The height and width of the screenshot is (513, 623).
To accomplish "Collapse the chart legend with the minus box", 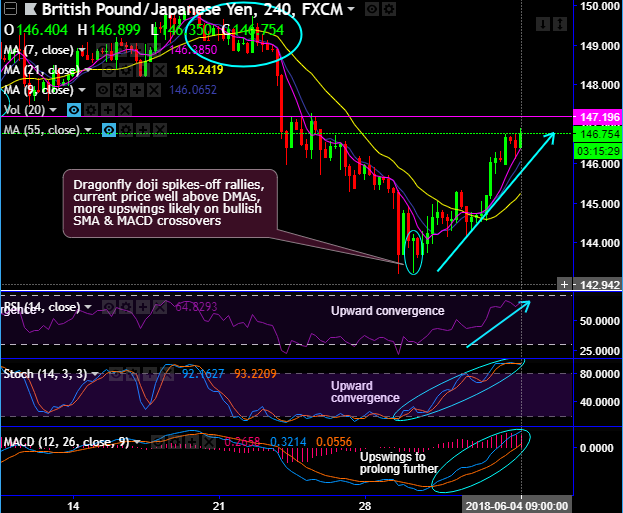I will (10, 9).
